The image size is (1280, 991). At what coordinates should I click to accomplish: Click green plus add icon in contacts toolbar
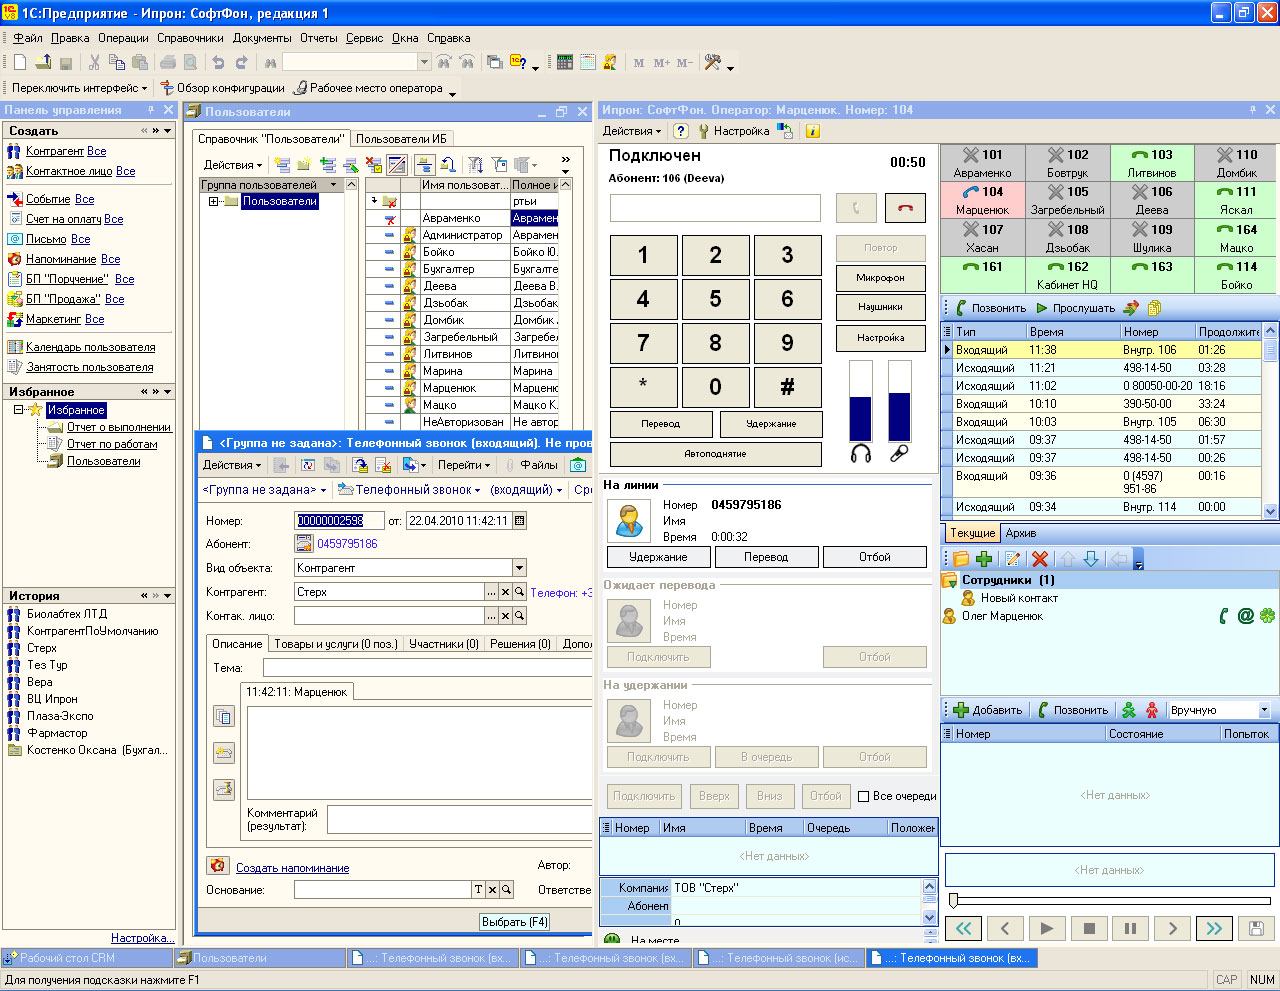pyautogui.click(x=984, y=559)
